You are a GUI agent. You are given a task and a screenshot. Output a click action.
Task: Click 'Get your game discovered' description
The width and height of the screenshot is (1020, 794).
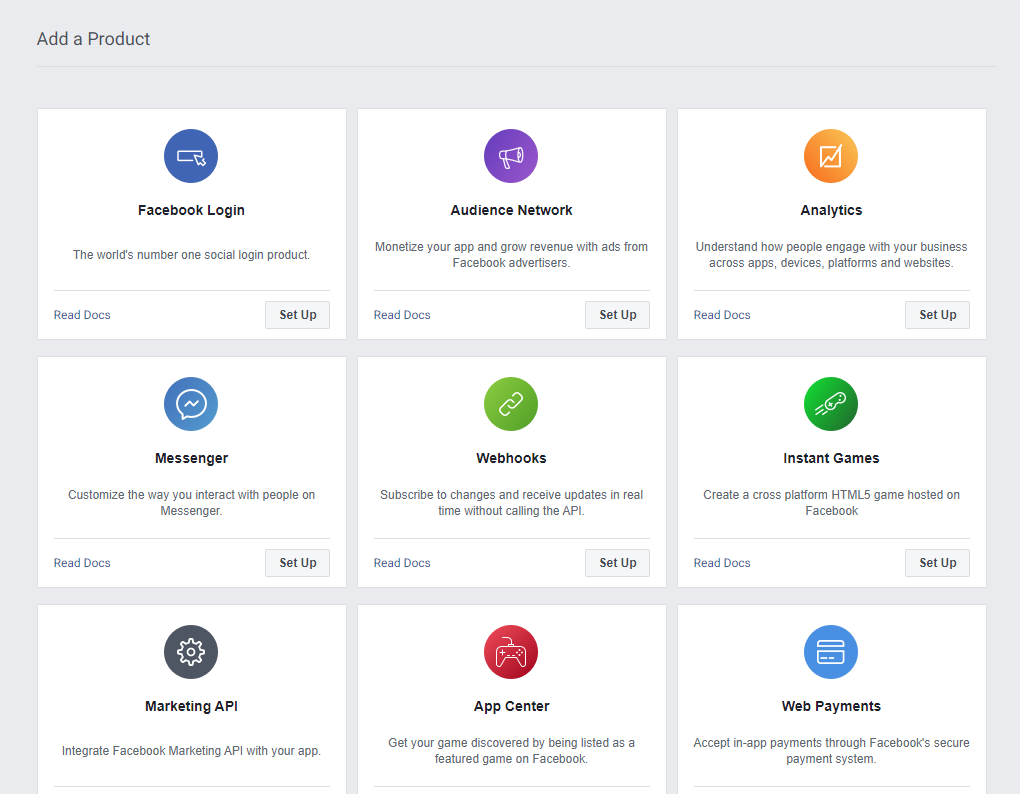tap(511, 751)
